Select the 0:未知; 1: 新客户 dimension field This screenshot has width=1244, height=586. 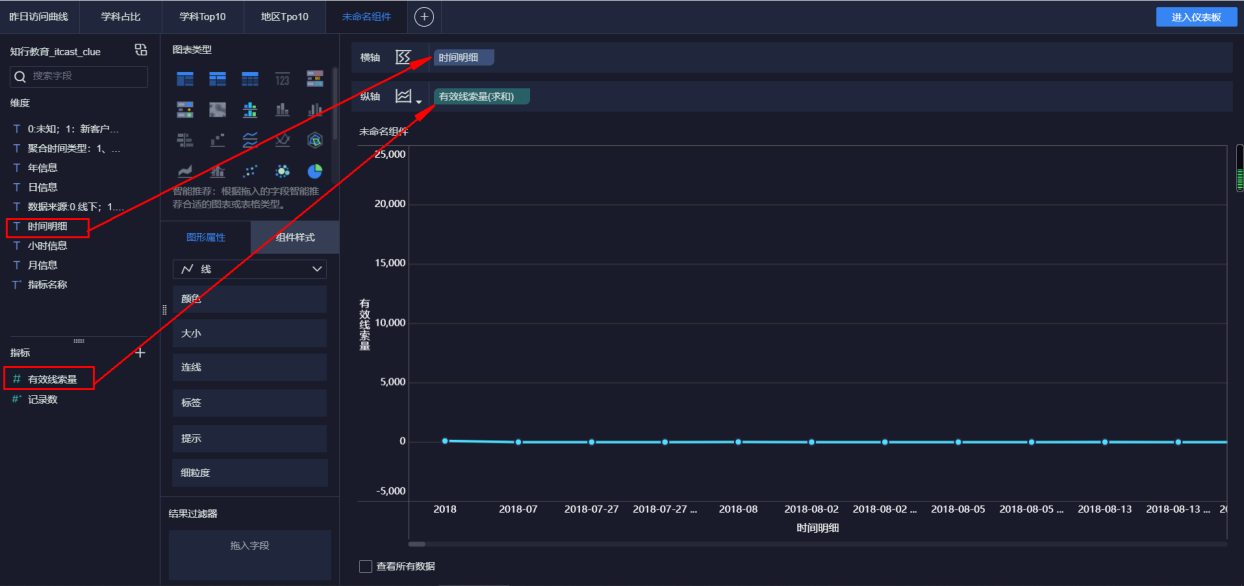[73, 129]
